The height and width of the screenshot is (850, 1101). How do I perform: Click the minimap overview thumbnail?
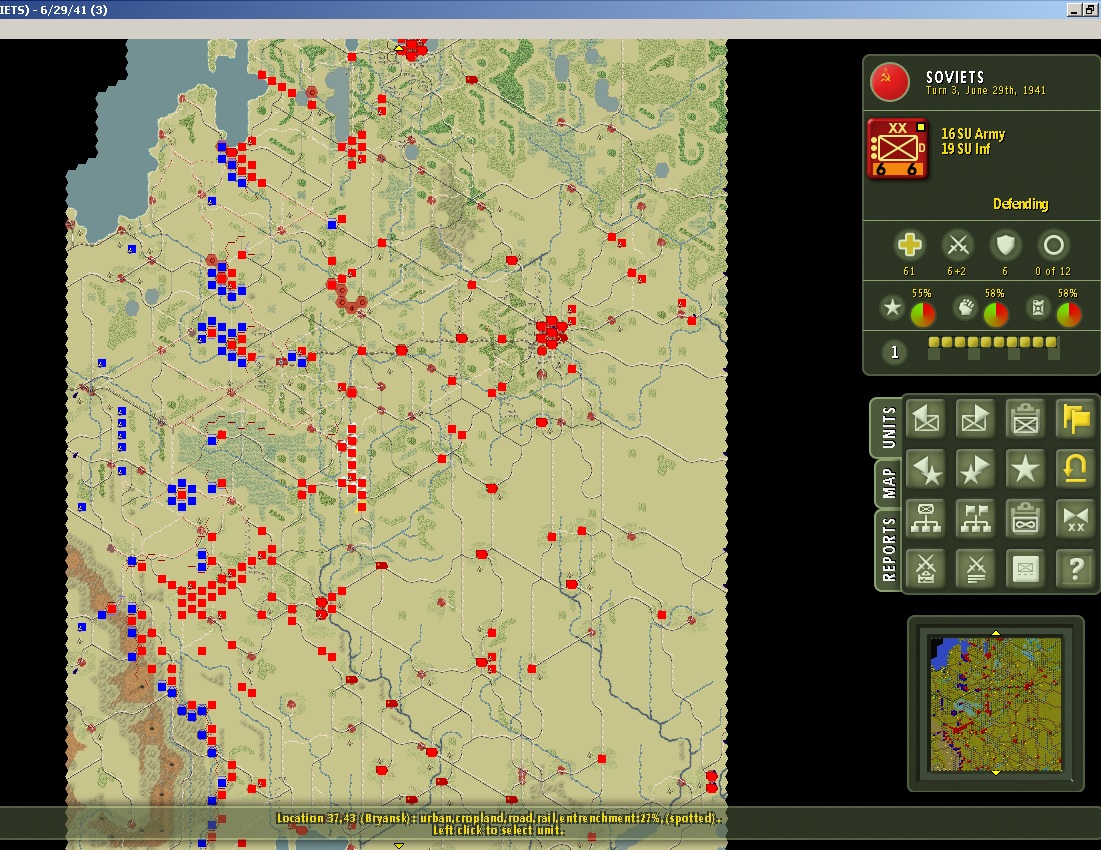tap(996, 704)
